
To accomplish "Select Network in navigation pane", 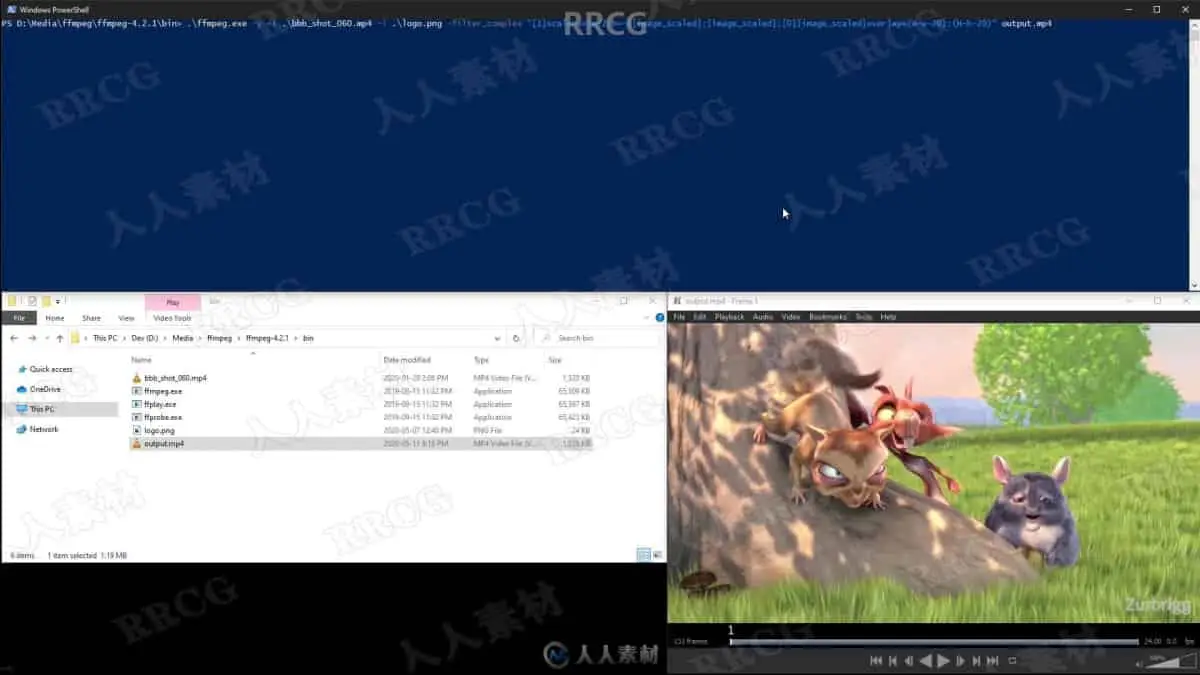I will click(x=43, y=429).
